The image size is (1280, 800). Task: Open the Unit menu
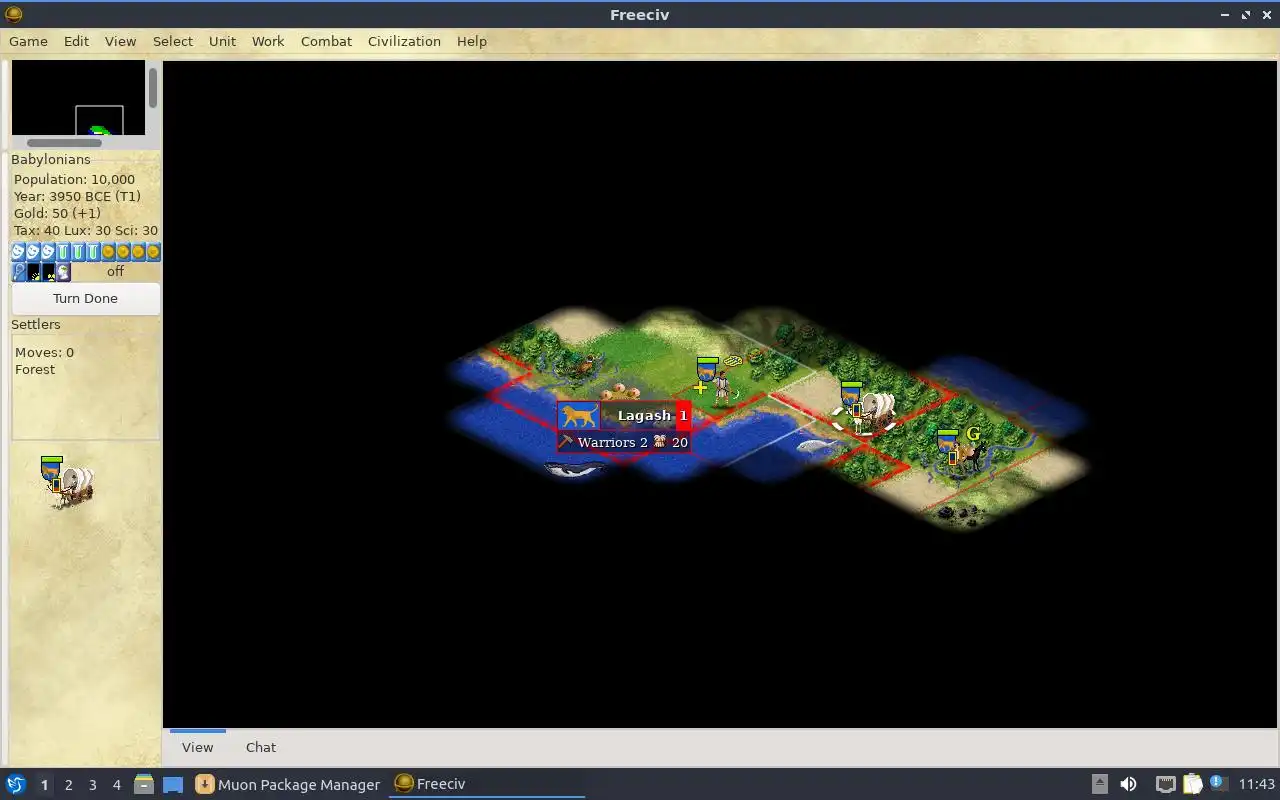pos(222,41)
